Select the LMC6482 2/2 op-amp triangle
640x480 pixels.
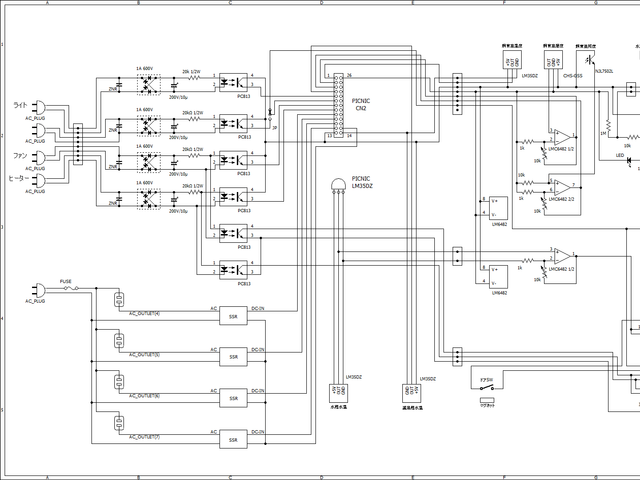tap(562, 186)
